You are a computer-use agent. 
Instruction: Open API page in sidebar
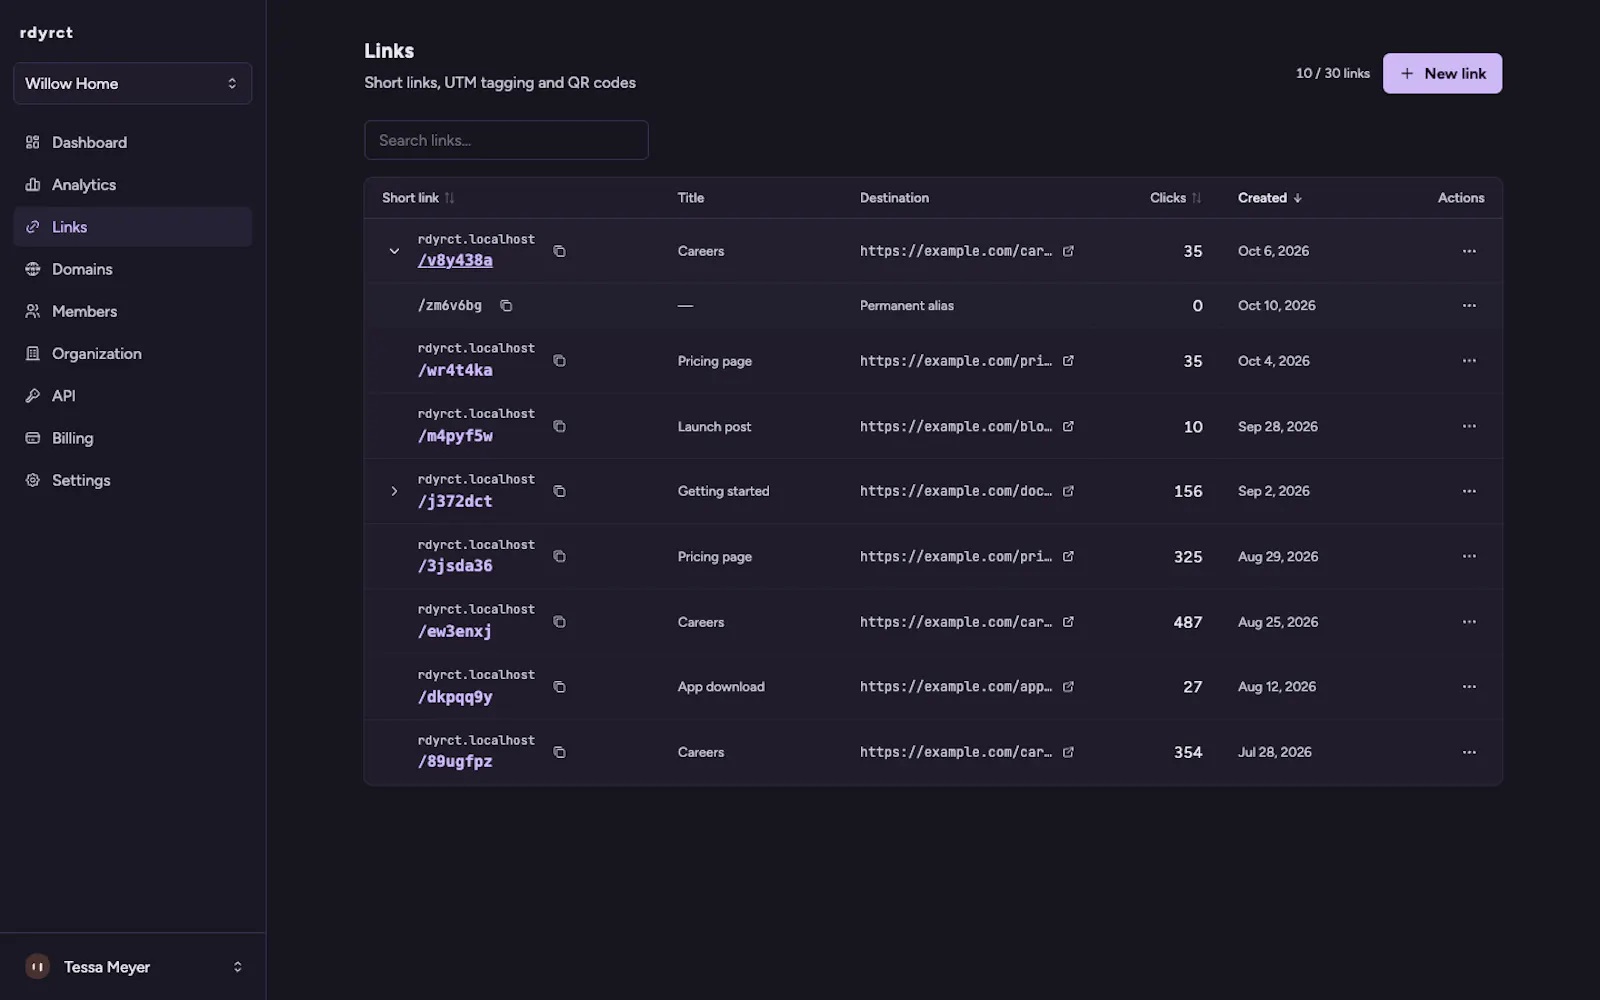[132, 396]
